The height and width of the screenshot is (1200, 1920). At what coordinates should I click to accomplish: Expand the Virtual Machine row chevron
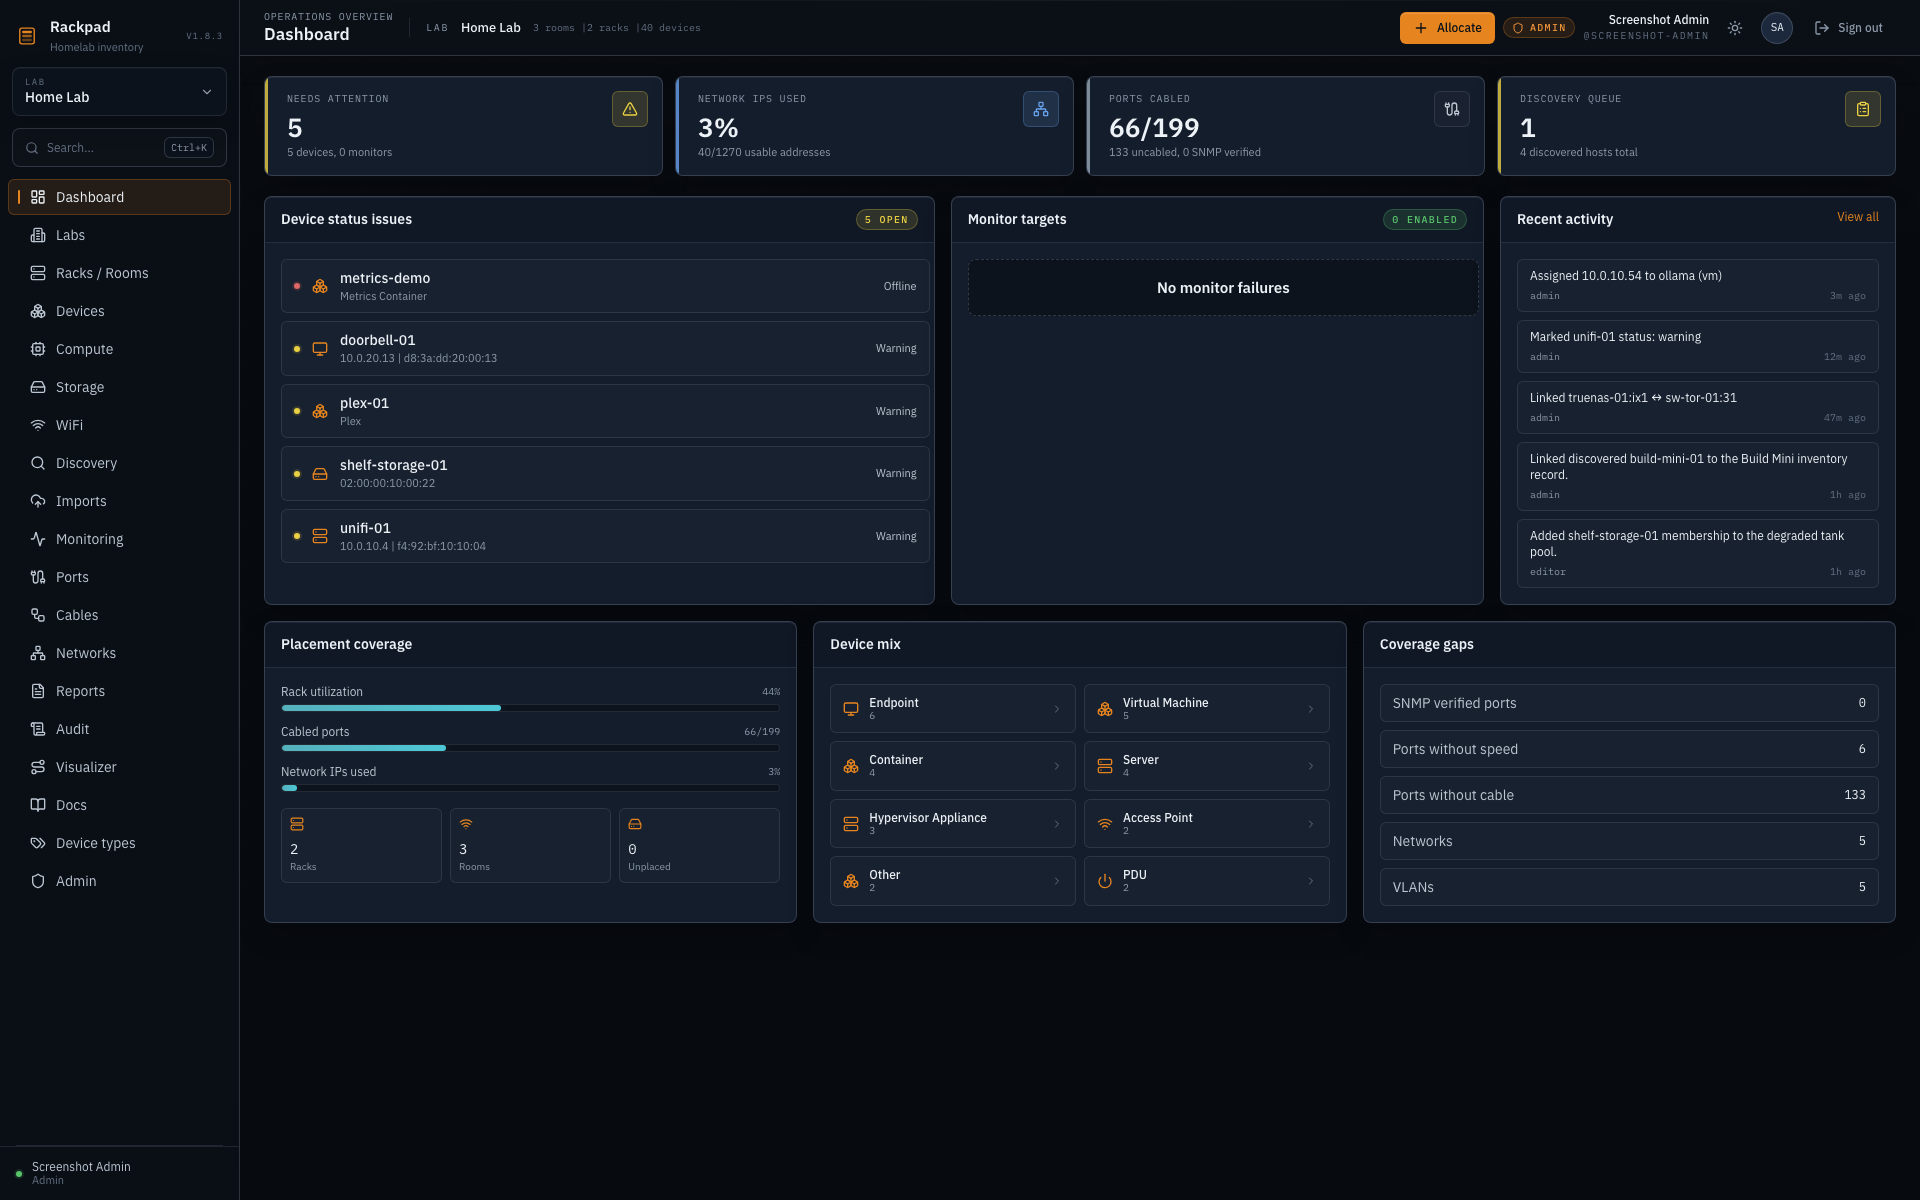coord(1311,709)
